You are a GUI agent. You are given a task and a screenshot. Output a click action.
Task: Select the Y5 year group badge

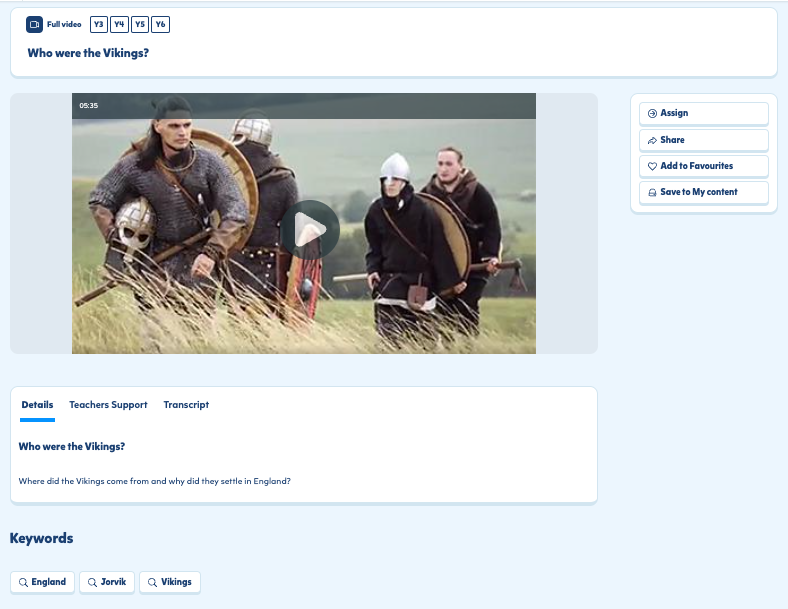click(140, 25)
